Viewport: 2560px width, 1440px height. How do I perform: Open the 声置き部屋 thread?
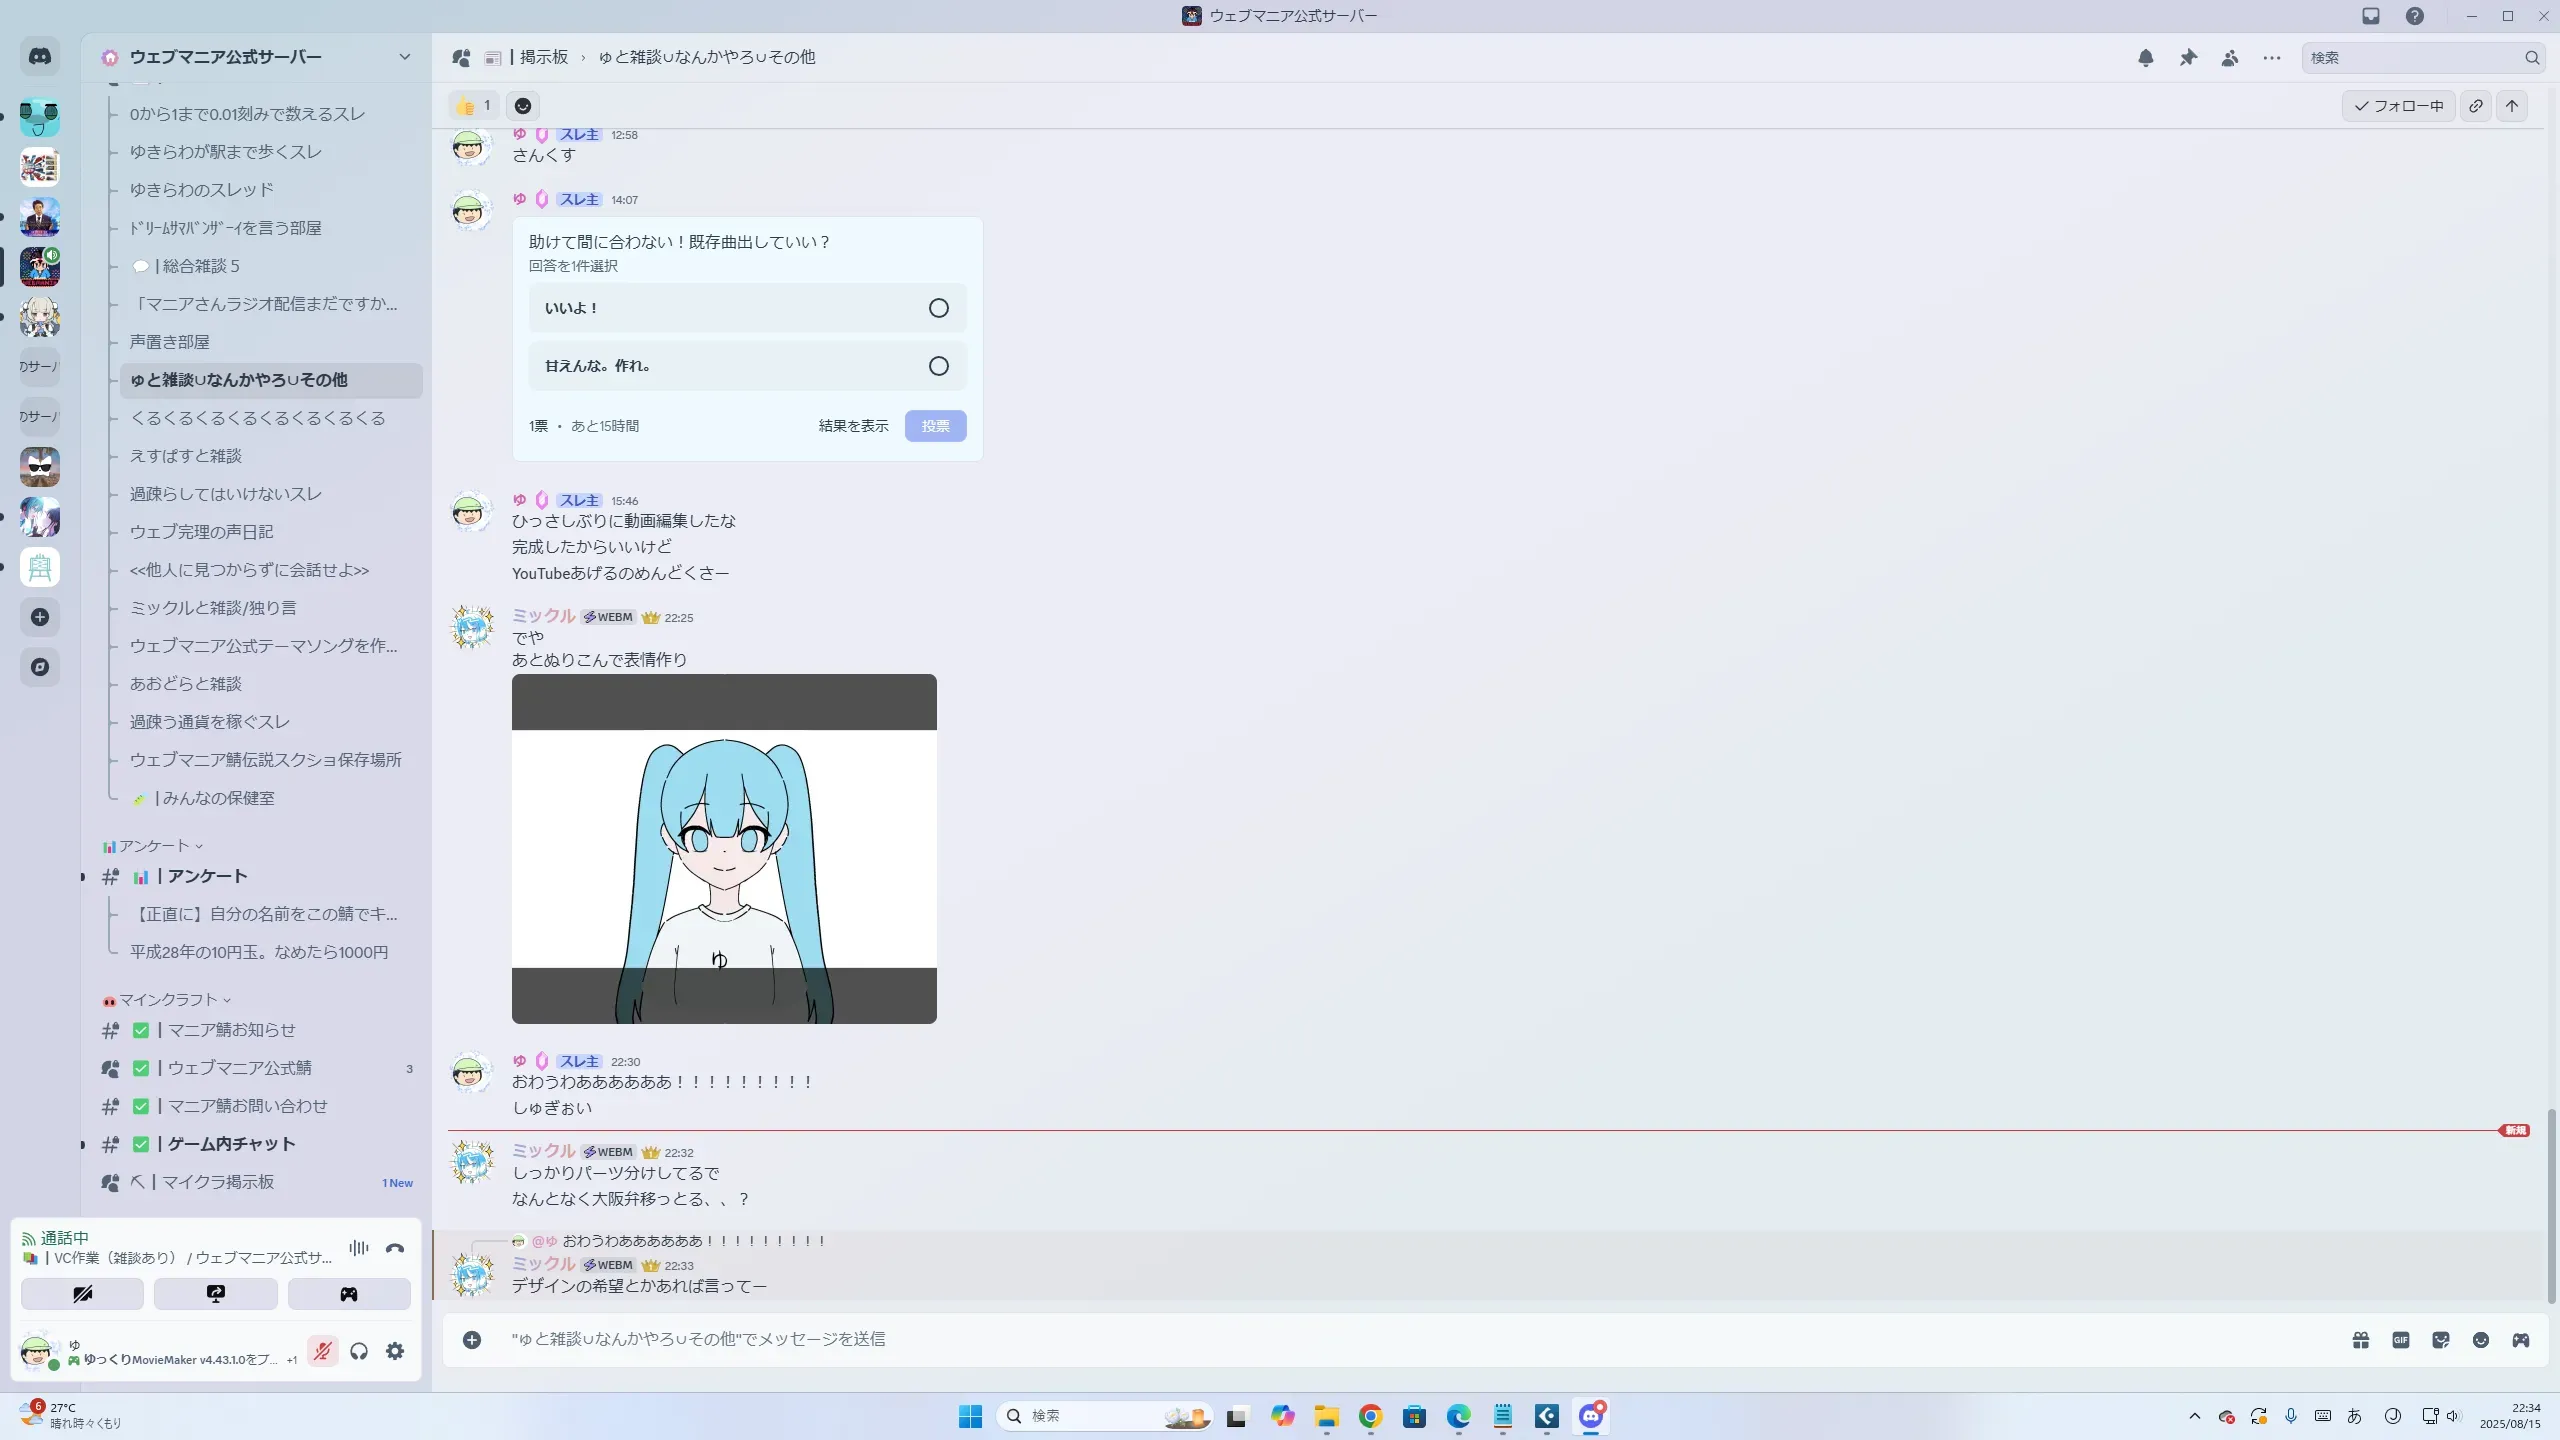170,342
